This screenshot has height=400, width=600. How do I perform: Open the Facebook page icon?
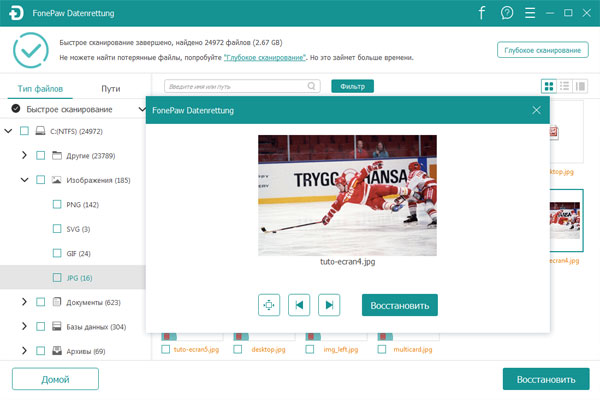[481, 13]
